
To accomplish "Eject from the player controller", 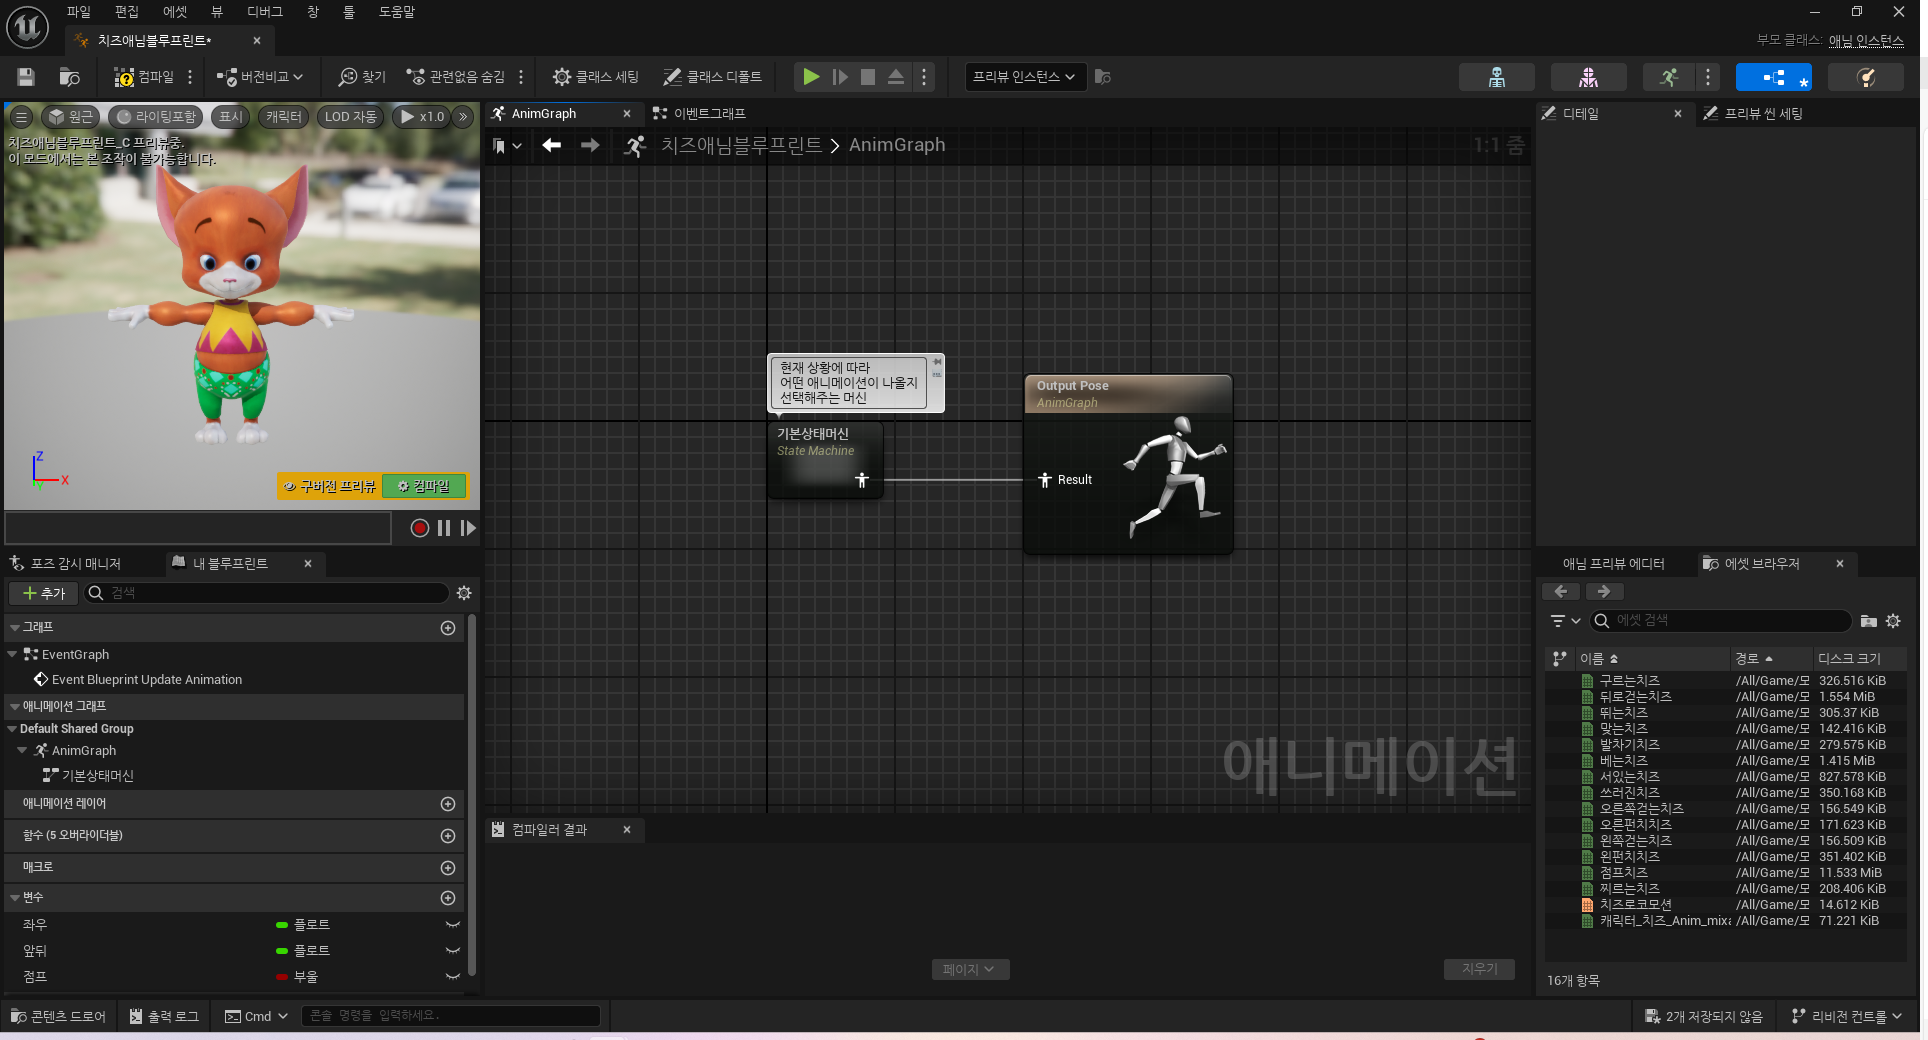I will pyautogui.click(x=896, y=77).
